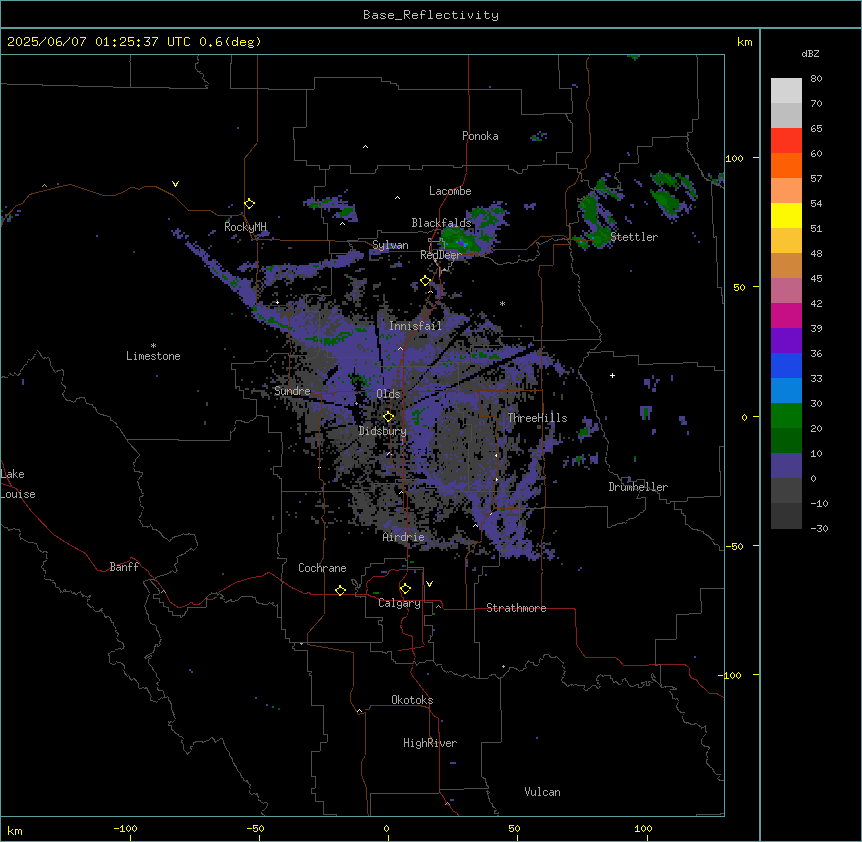Click the white plus marker north of Drumheller
This screenshot has width=862, height=842.
[612, 375]
